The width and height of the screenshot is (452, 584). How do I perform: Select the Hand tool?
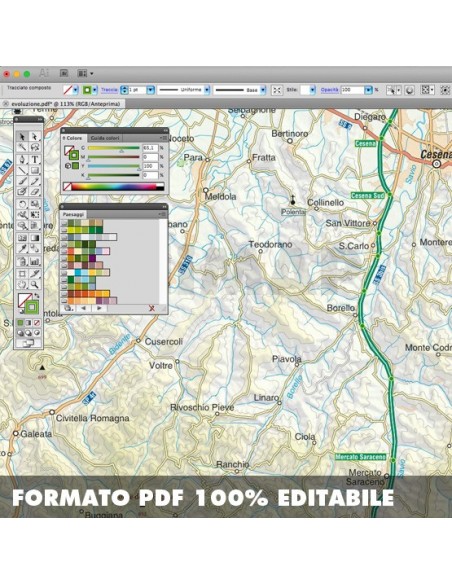[22, 285]
